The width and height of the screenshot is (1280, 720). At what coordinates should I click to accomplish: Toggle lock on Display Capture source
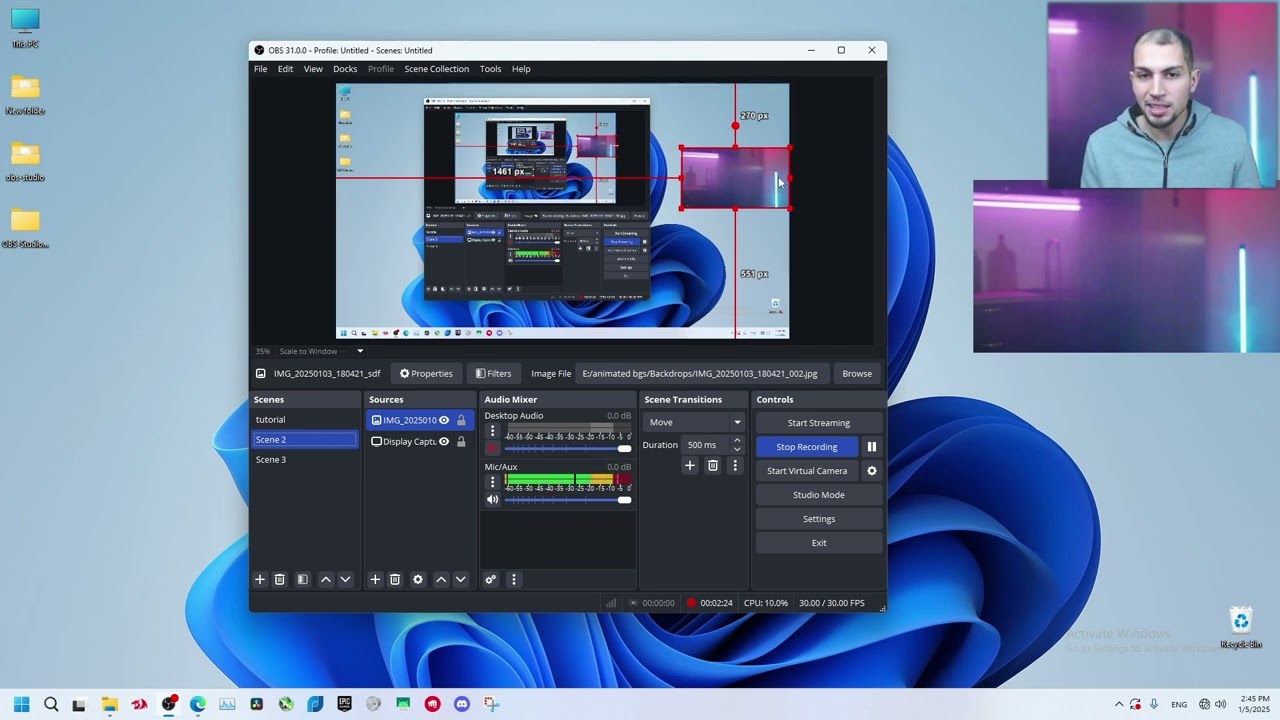461,442
